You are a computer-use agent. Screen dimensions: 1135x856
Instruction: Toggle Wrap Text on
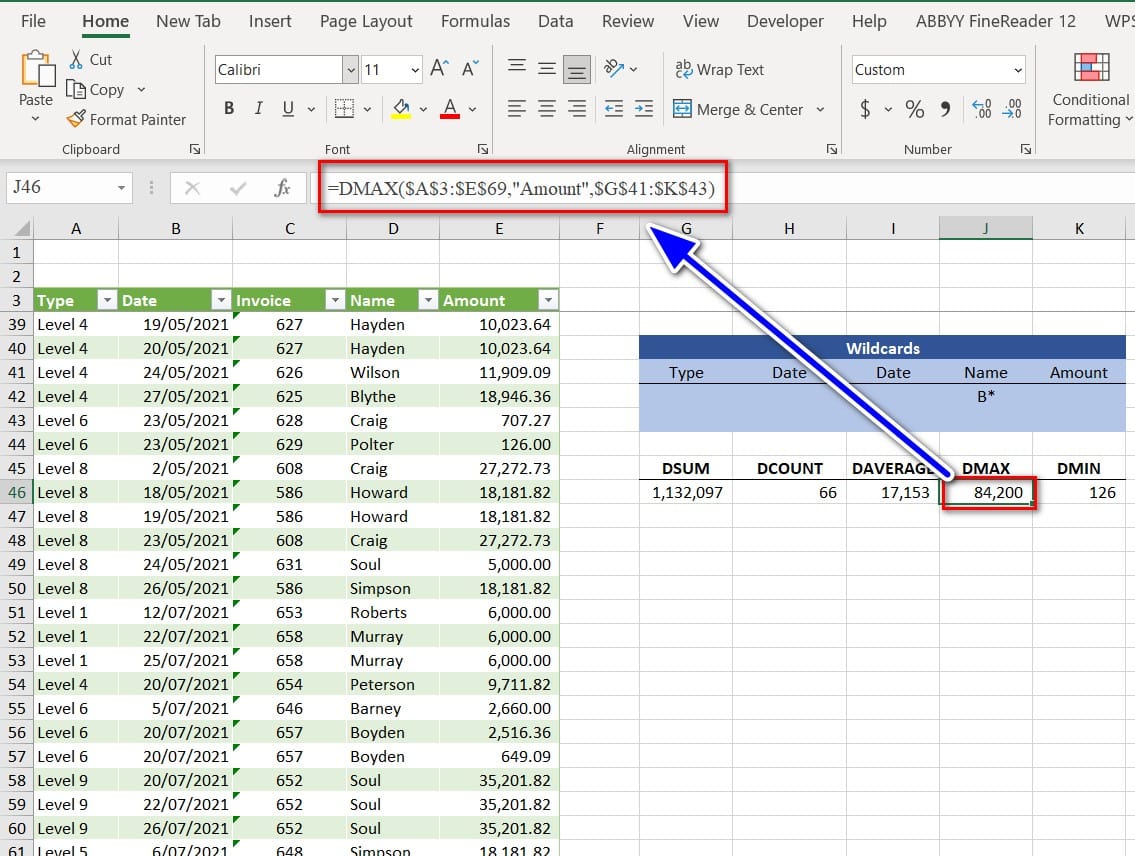[719, 69]
